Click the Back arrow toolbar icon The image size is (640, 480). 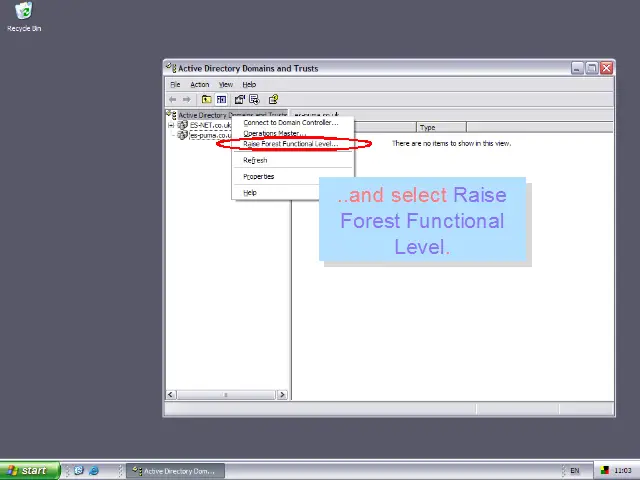(173, 99)
